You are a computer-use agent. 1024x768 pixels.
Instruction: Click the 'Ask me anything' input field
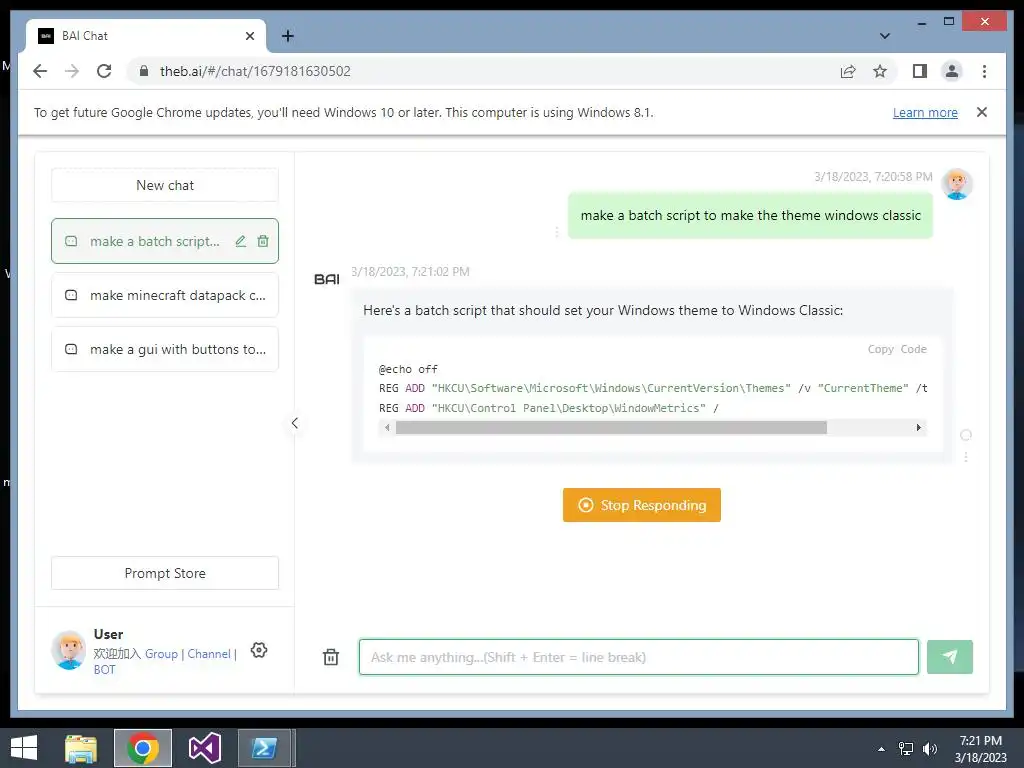coord(639,657)
